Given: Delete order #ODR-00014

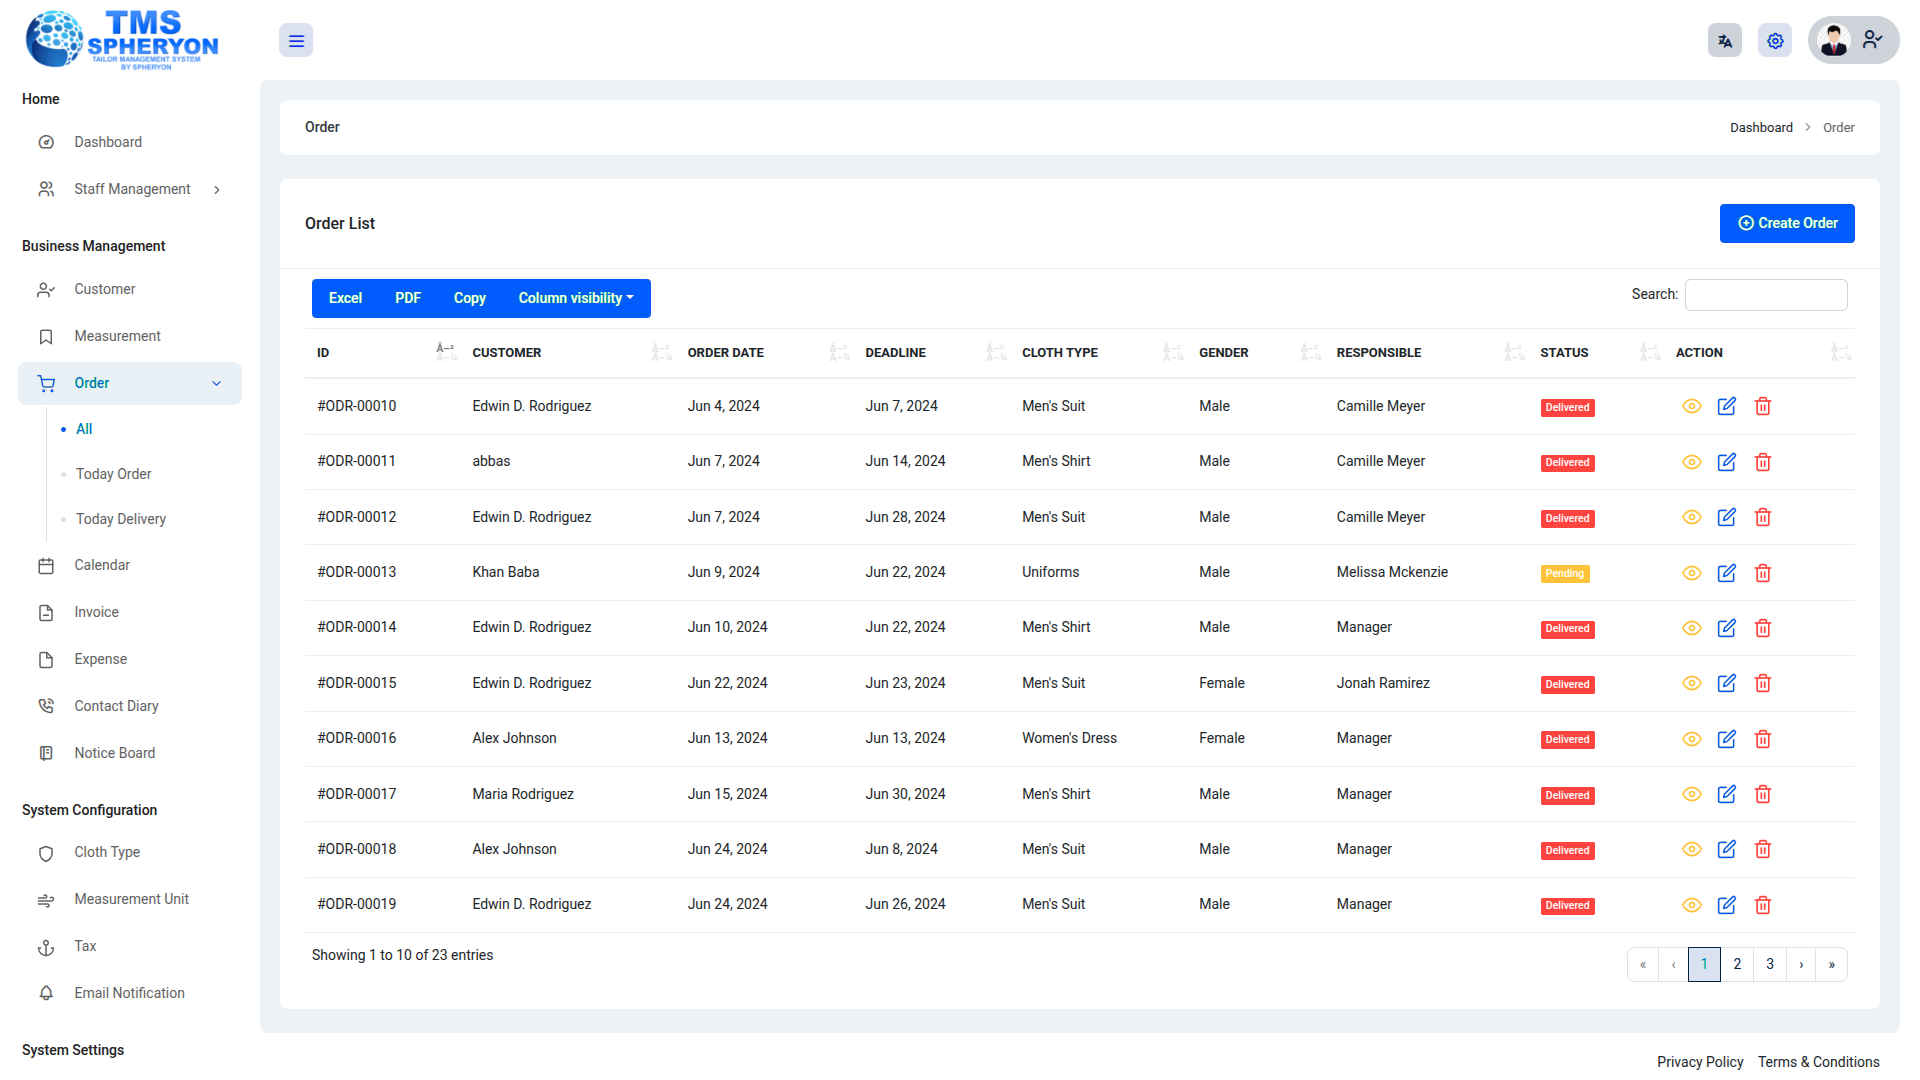Looking at the screenshot, I should (x=1763, y=628).
